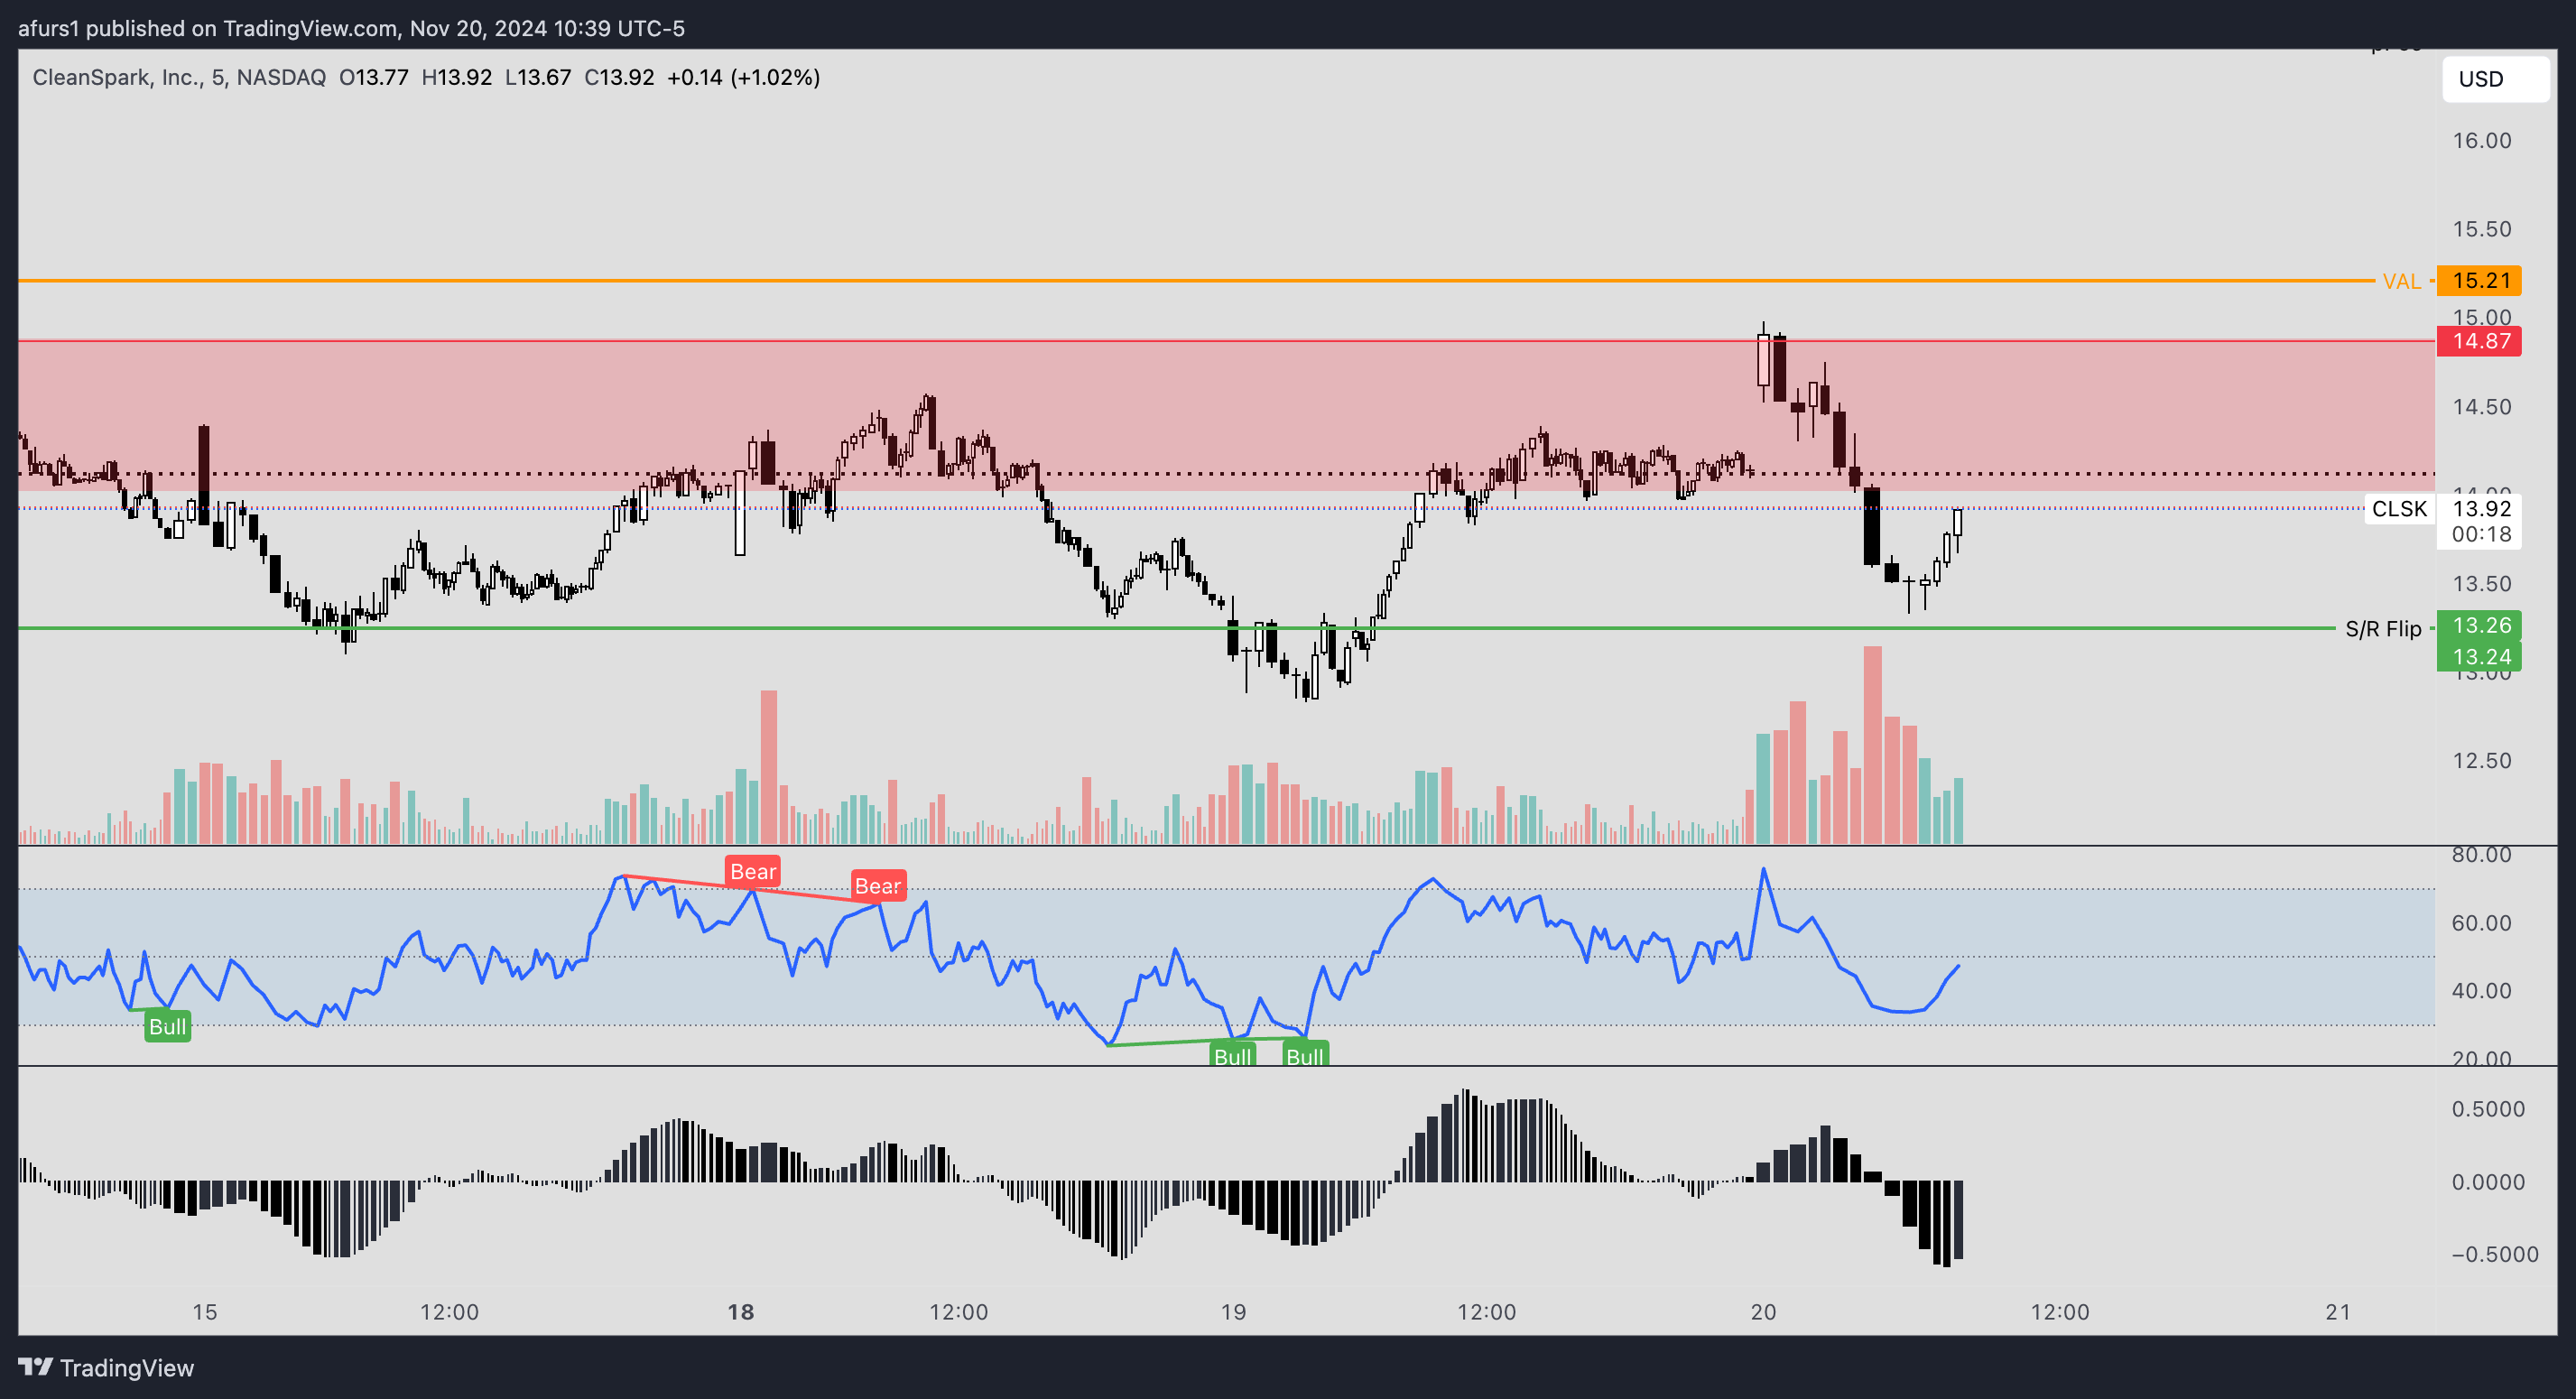This screenshot has width=2576, height=1399.
Task: Click the +0.14 (+1.02%) change value
Action: coord(743,77)
